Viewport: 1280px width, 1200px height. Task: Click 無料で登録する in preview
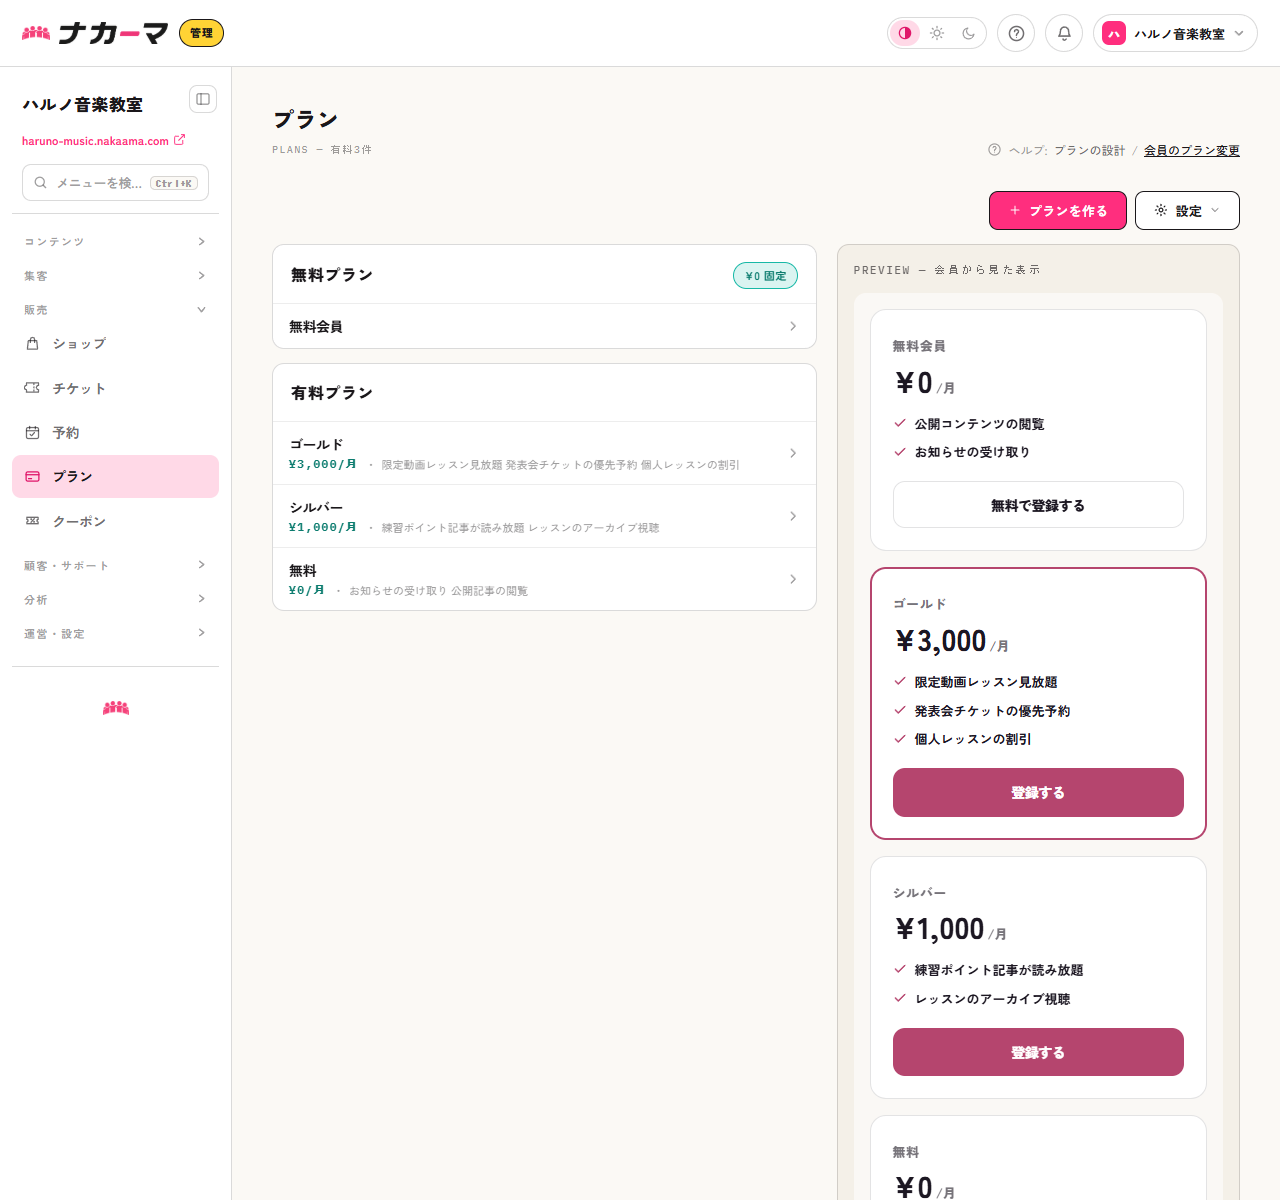click(1038, 505)
